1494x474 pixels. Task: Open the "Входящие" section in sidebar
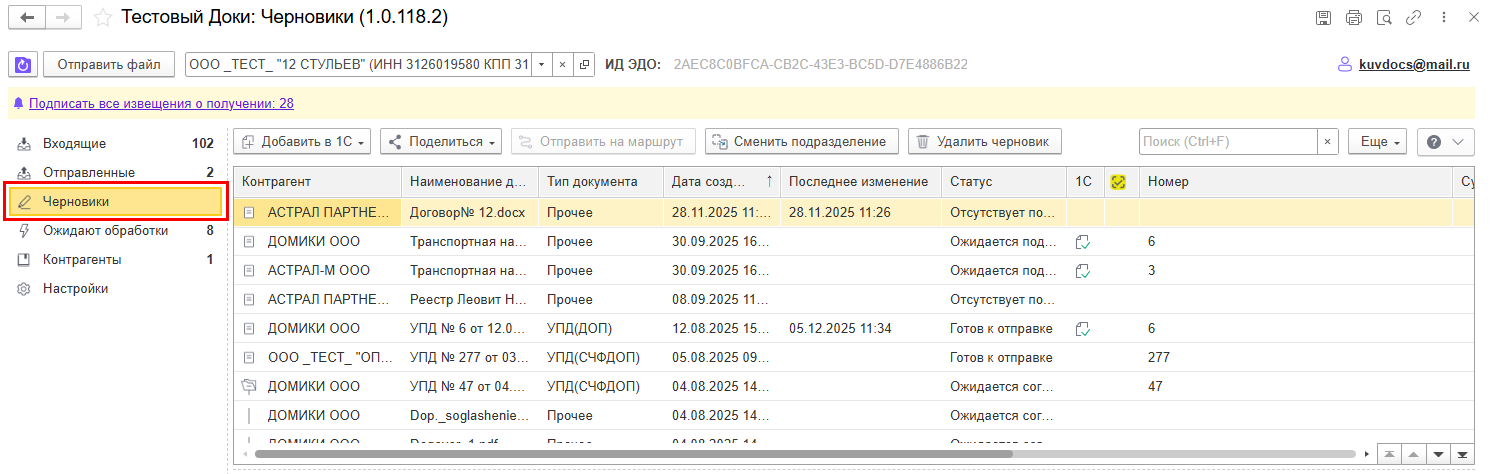74,143
